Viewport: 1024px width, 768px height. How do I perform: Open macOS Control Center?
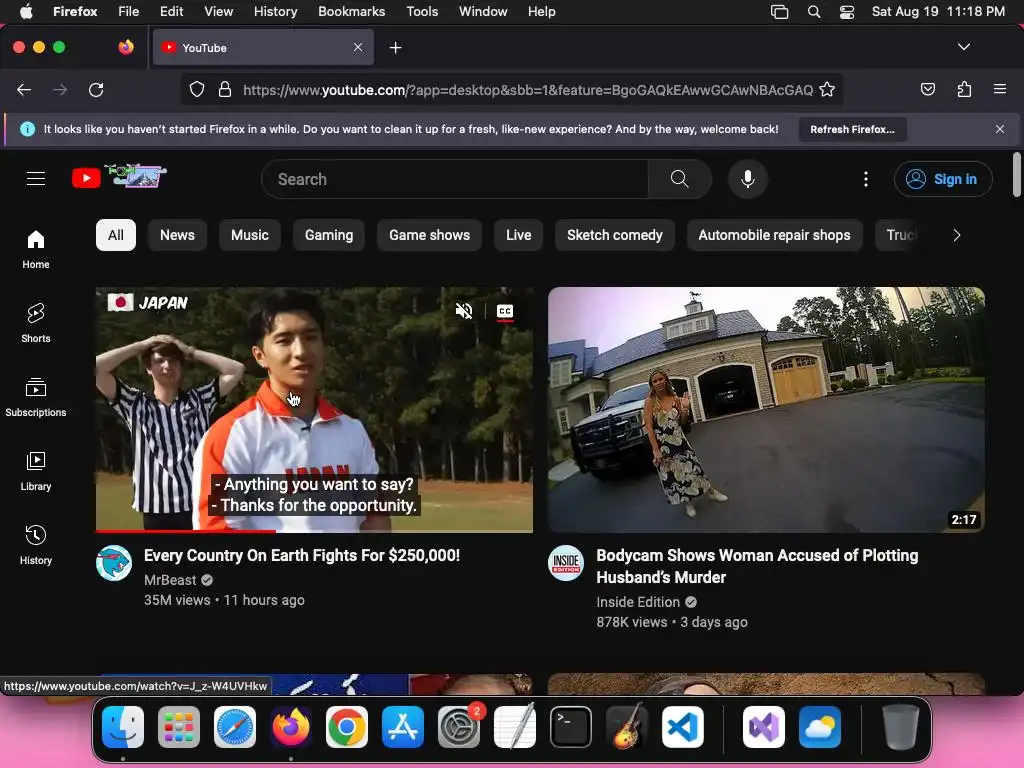[x=846, y=12]
